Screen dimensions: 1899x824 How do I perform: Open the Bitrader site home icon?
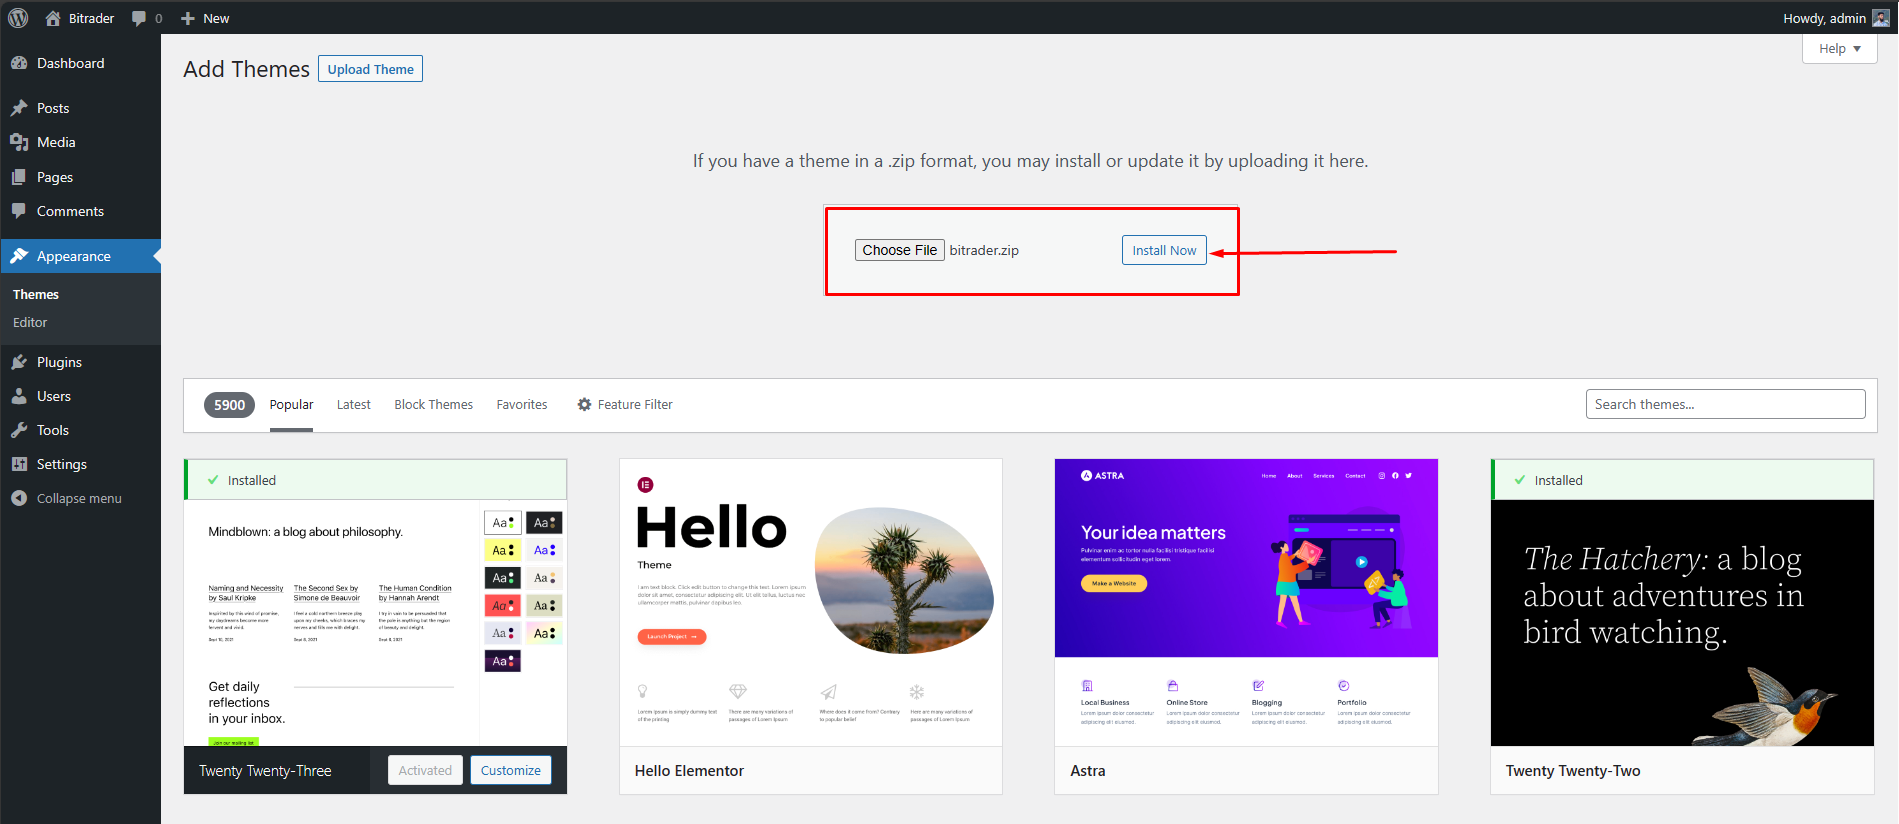pyautogui.click(x=54, y=18)
